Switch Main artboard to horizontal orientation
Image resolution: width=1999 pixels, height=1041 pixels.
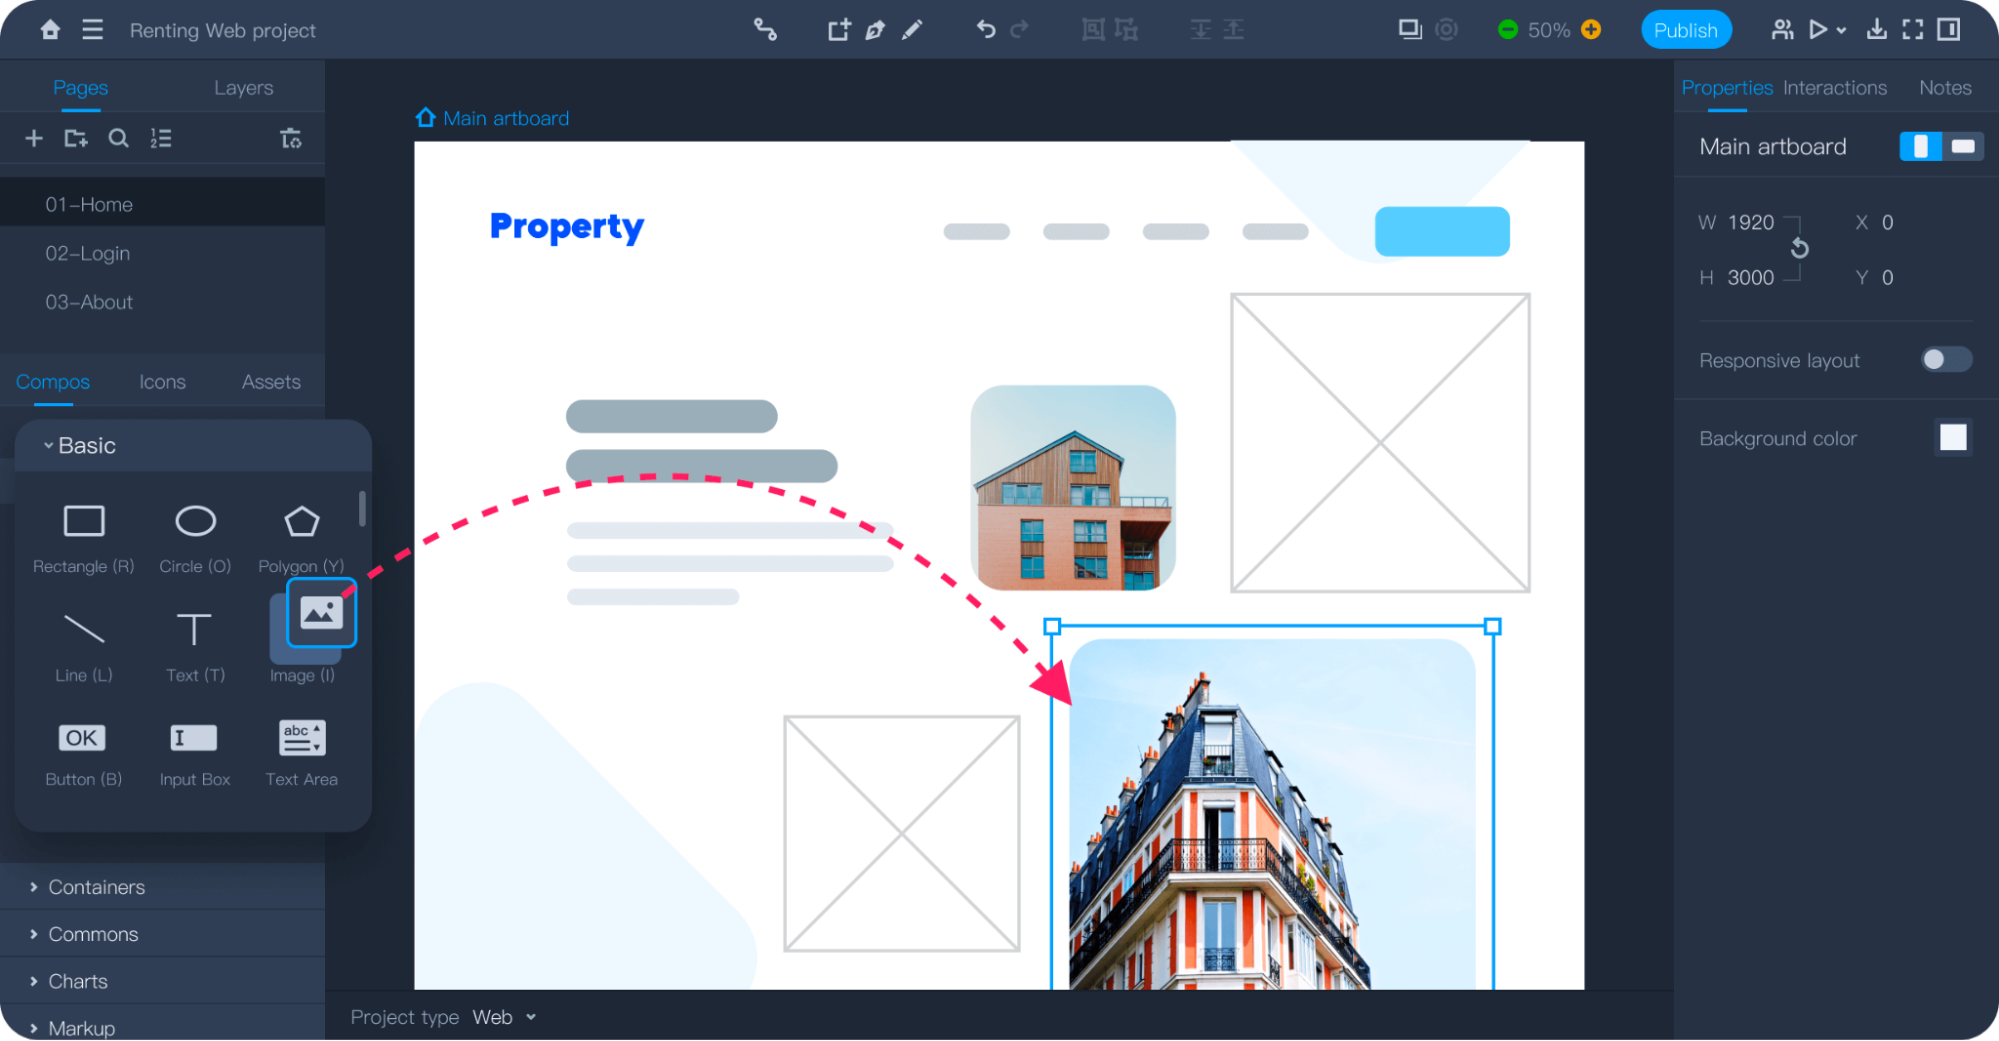pos(1965,146)
